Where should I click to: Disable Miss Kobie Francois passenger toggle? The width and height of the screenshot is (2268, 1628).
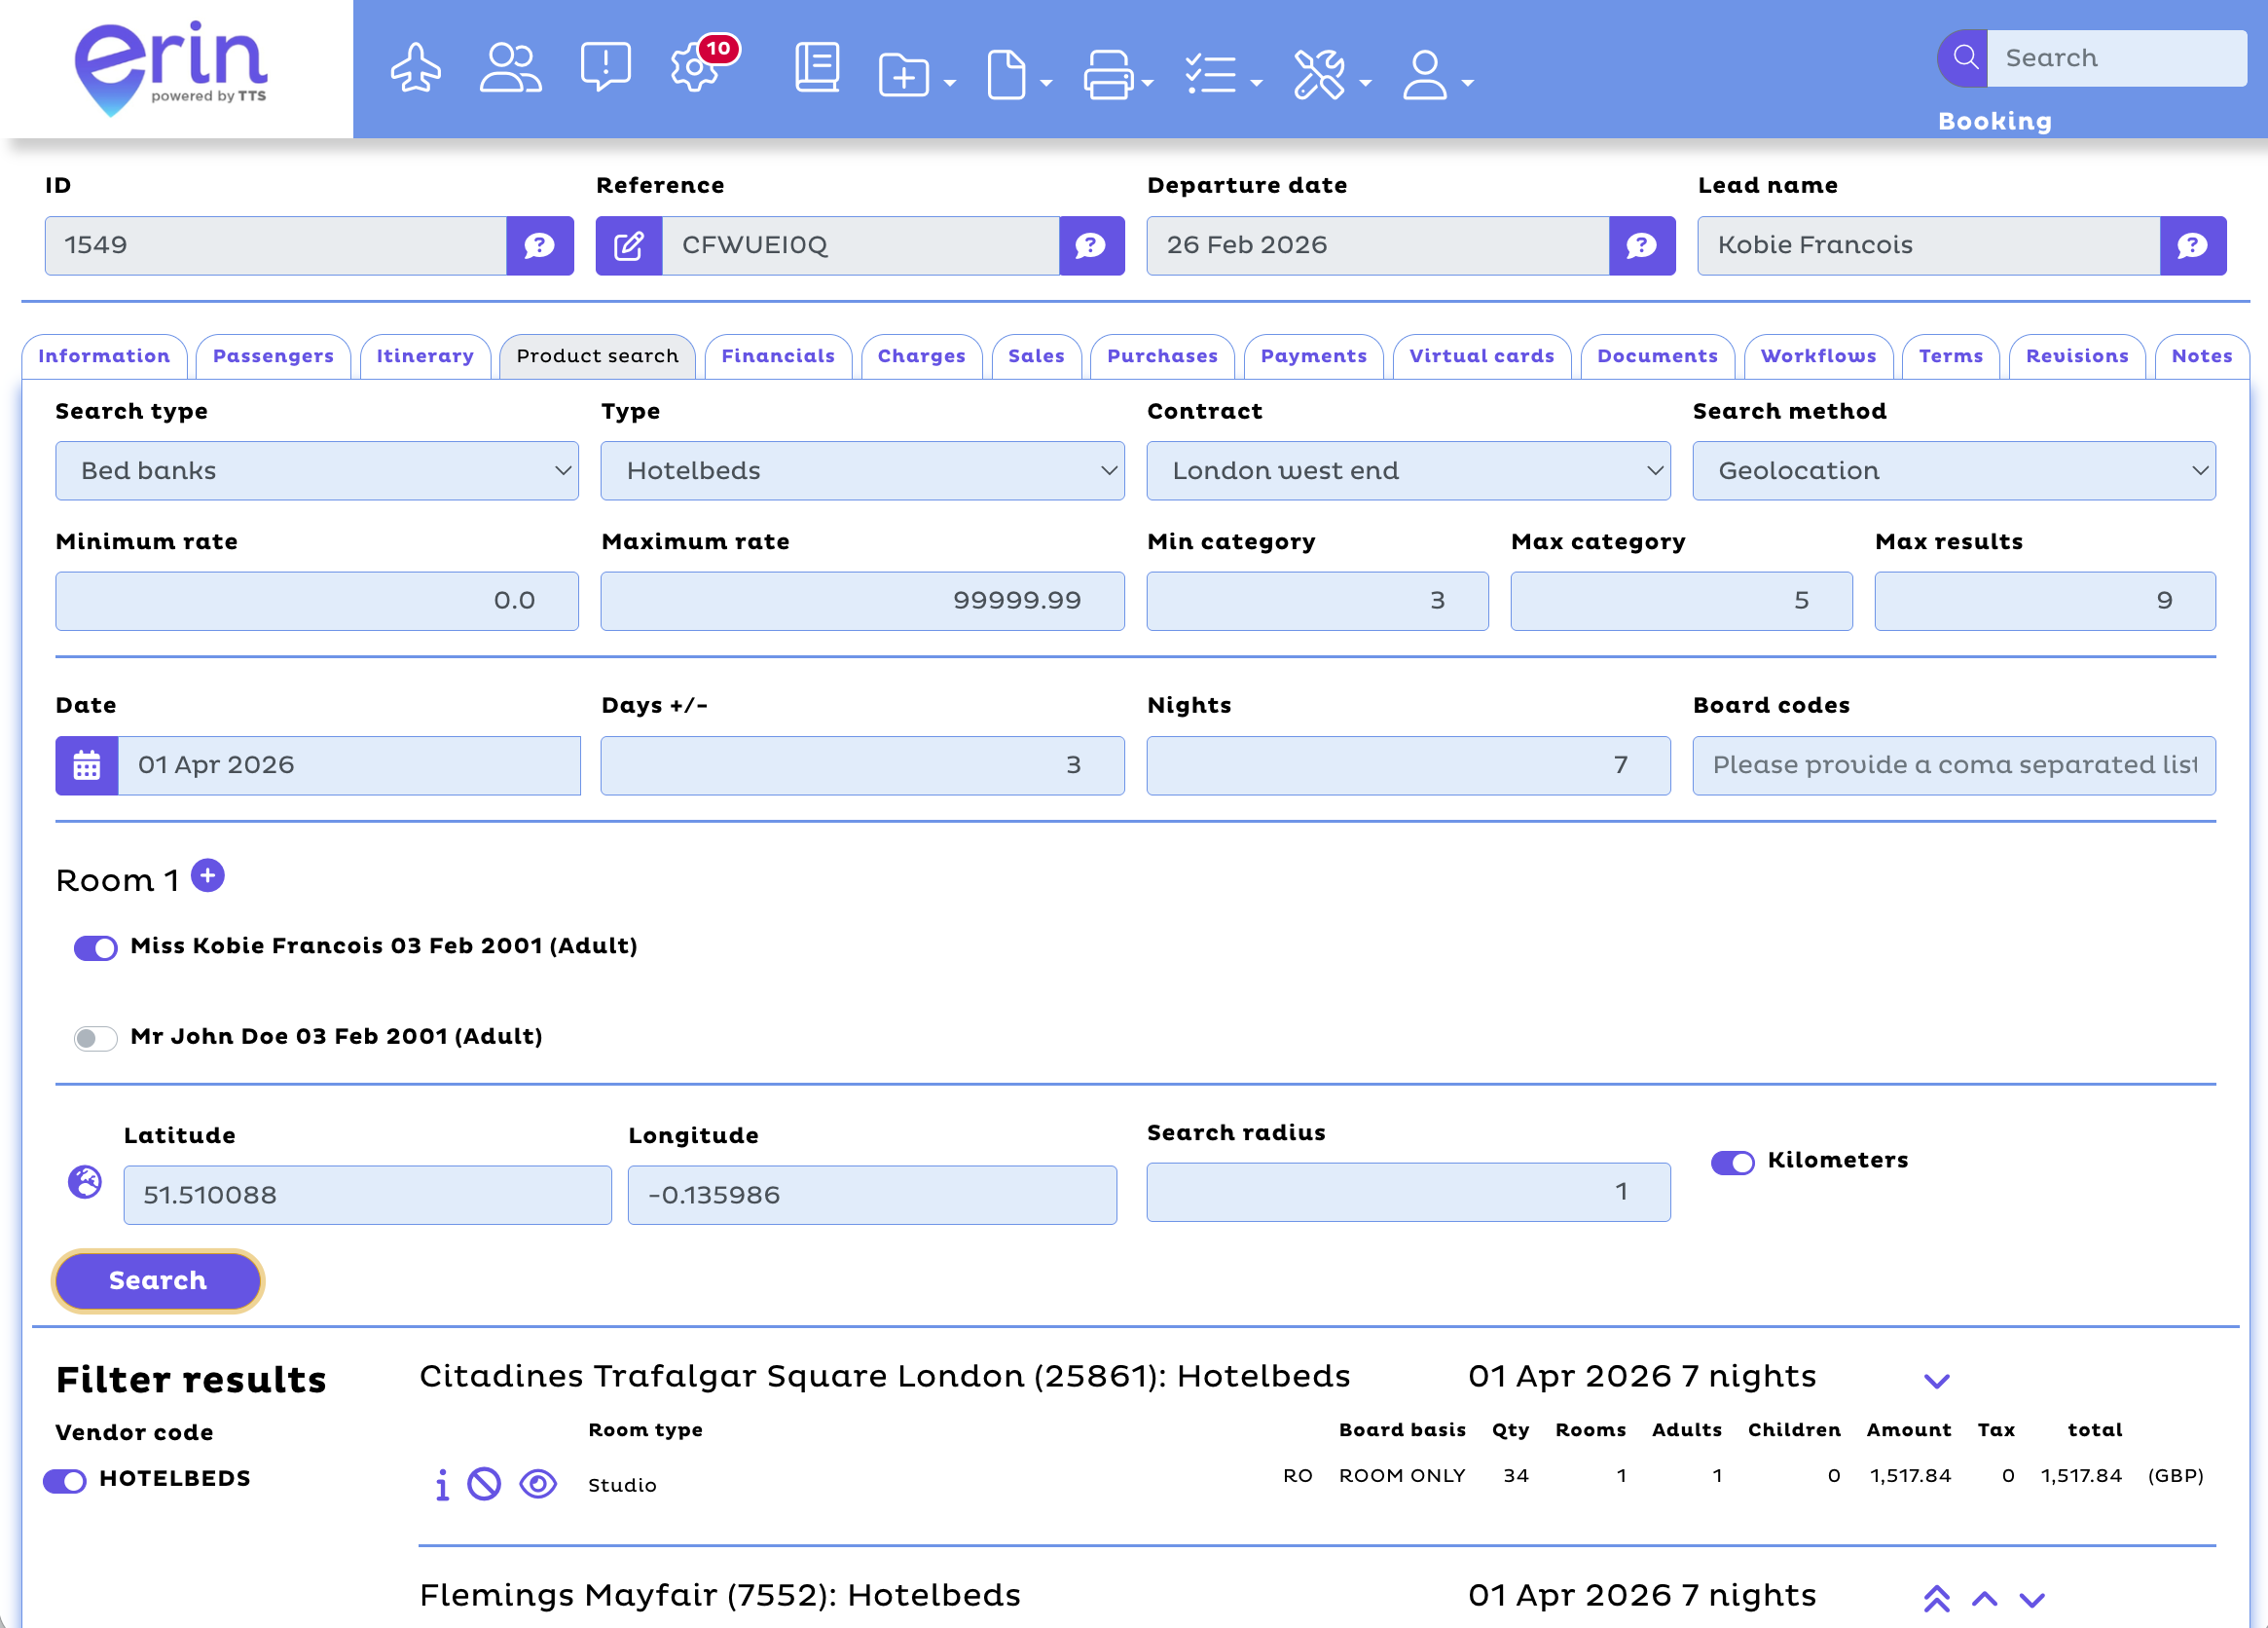pyautogui.click(x=95, y=947)
